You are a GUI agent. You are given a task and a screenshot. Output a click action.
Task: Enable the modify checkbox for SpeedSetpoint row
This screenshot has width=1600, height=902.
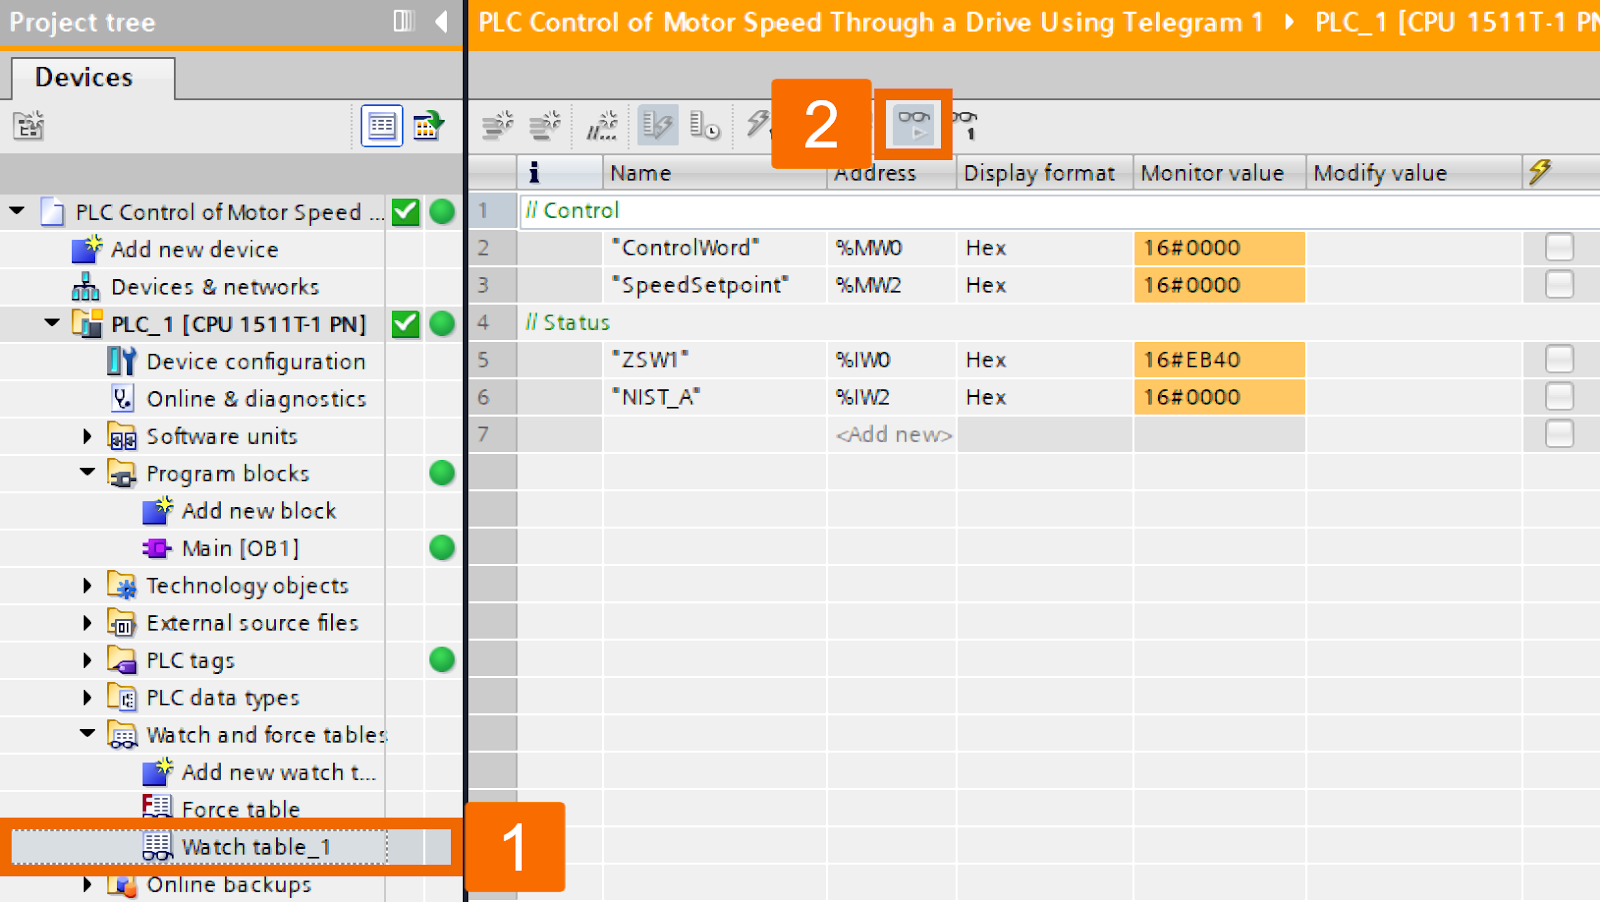[1559, 284]
